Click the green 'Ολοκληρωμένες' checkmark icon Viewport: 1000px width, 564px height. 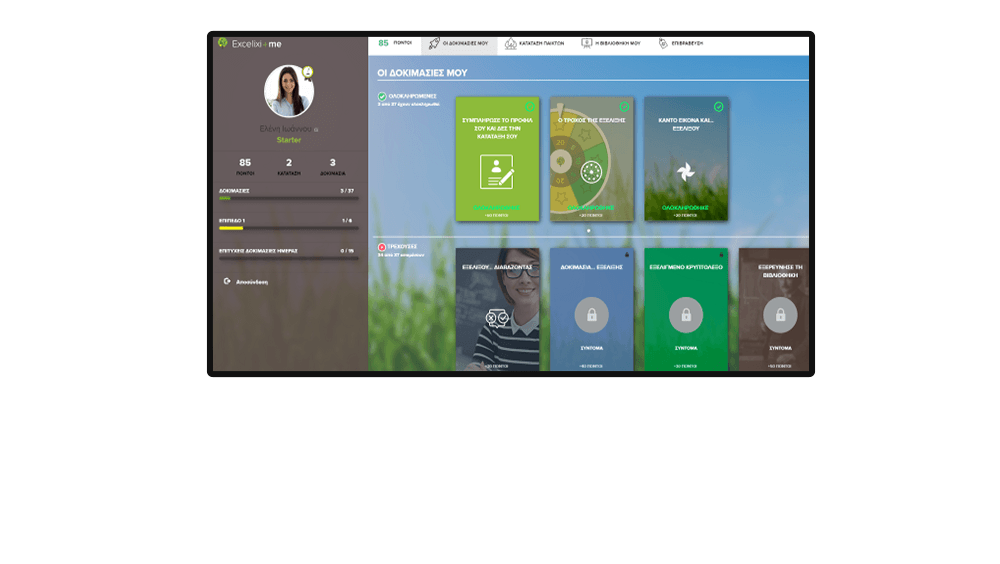[x=382, y=96]
